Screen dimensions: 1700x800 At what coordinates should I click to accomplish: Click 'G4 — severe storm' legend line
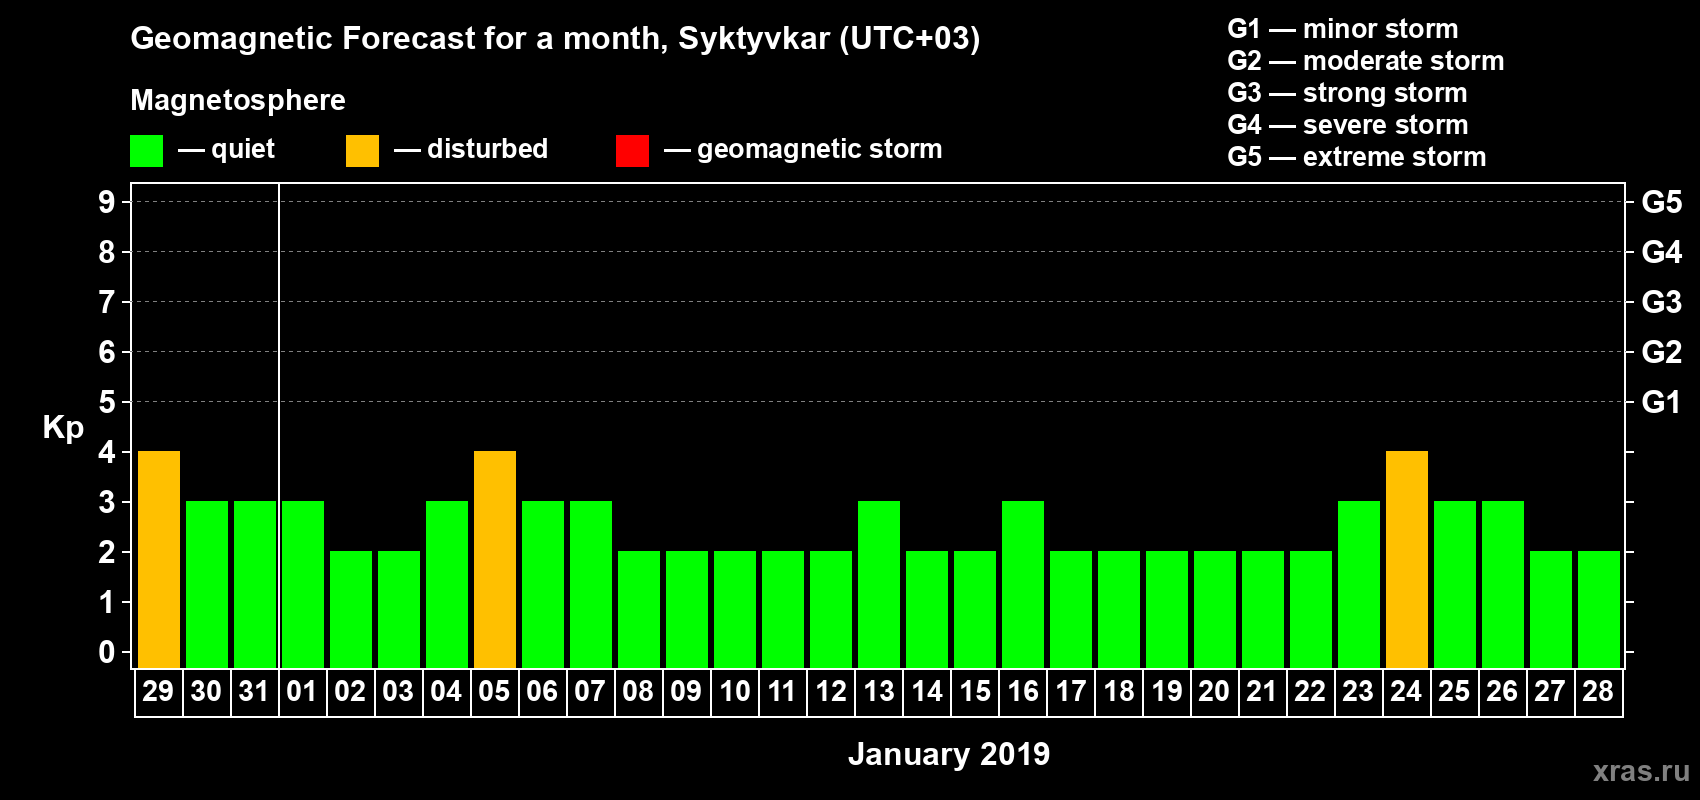tap(1348, 125)
